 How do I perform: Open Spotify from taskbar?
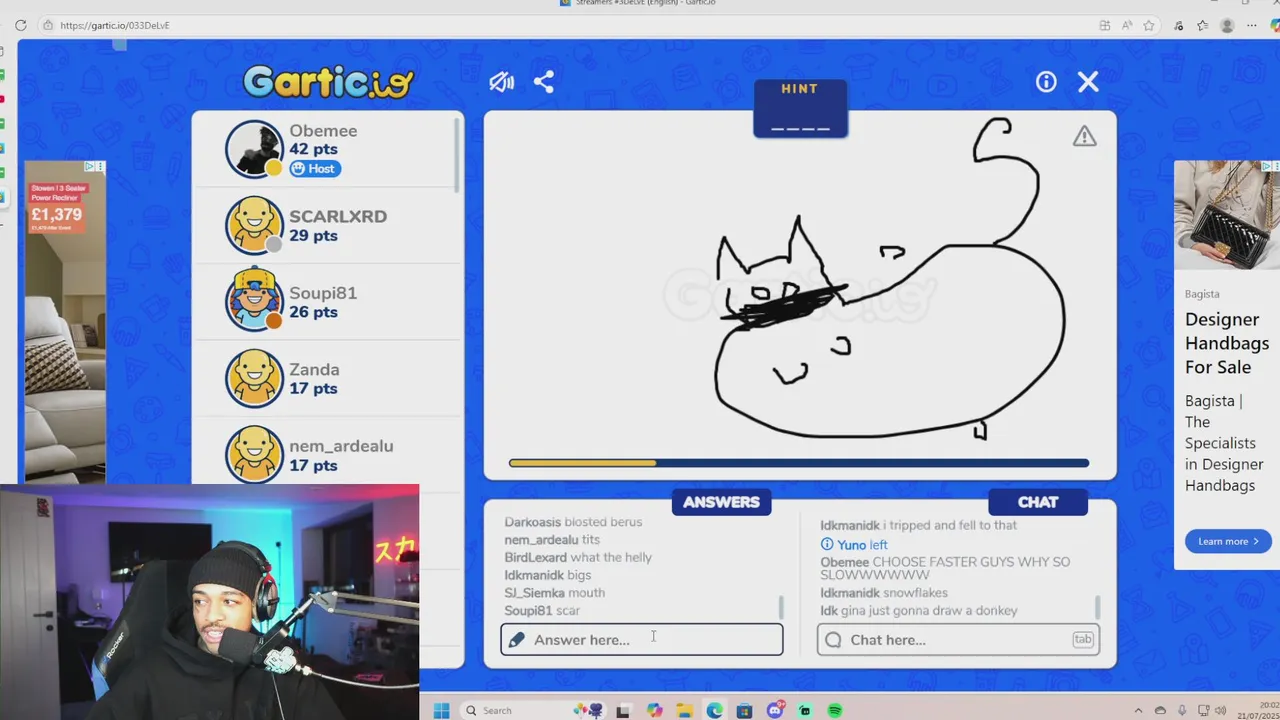[x=835, y=710]
